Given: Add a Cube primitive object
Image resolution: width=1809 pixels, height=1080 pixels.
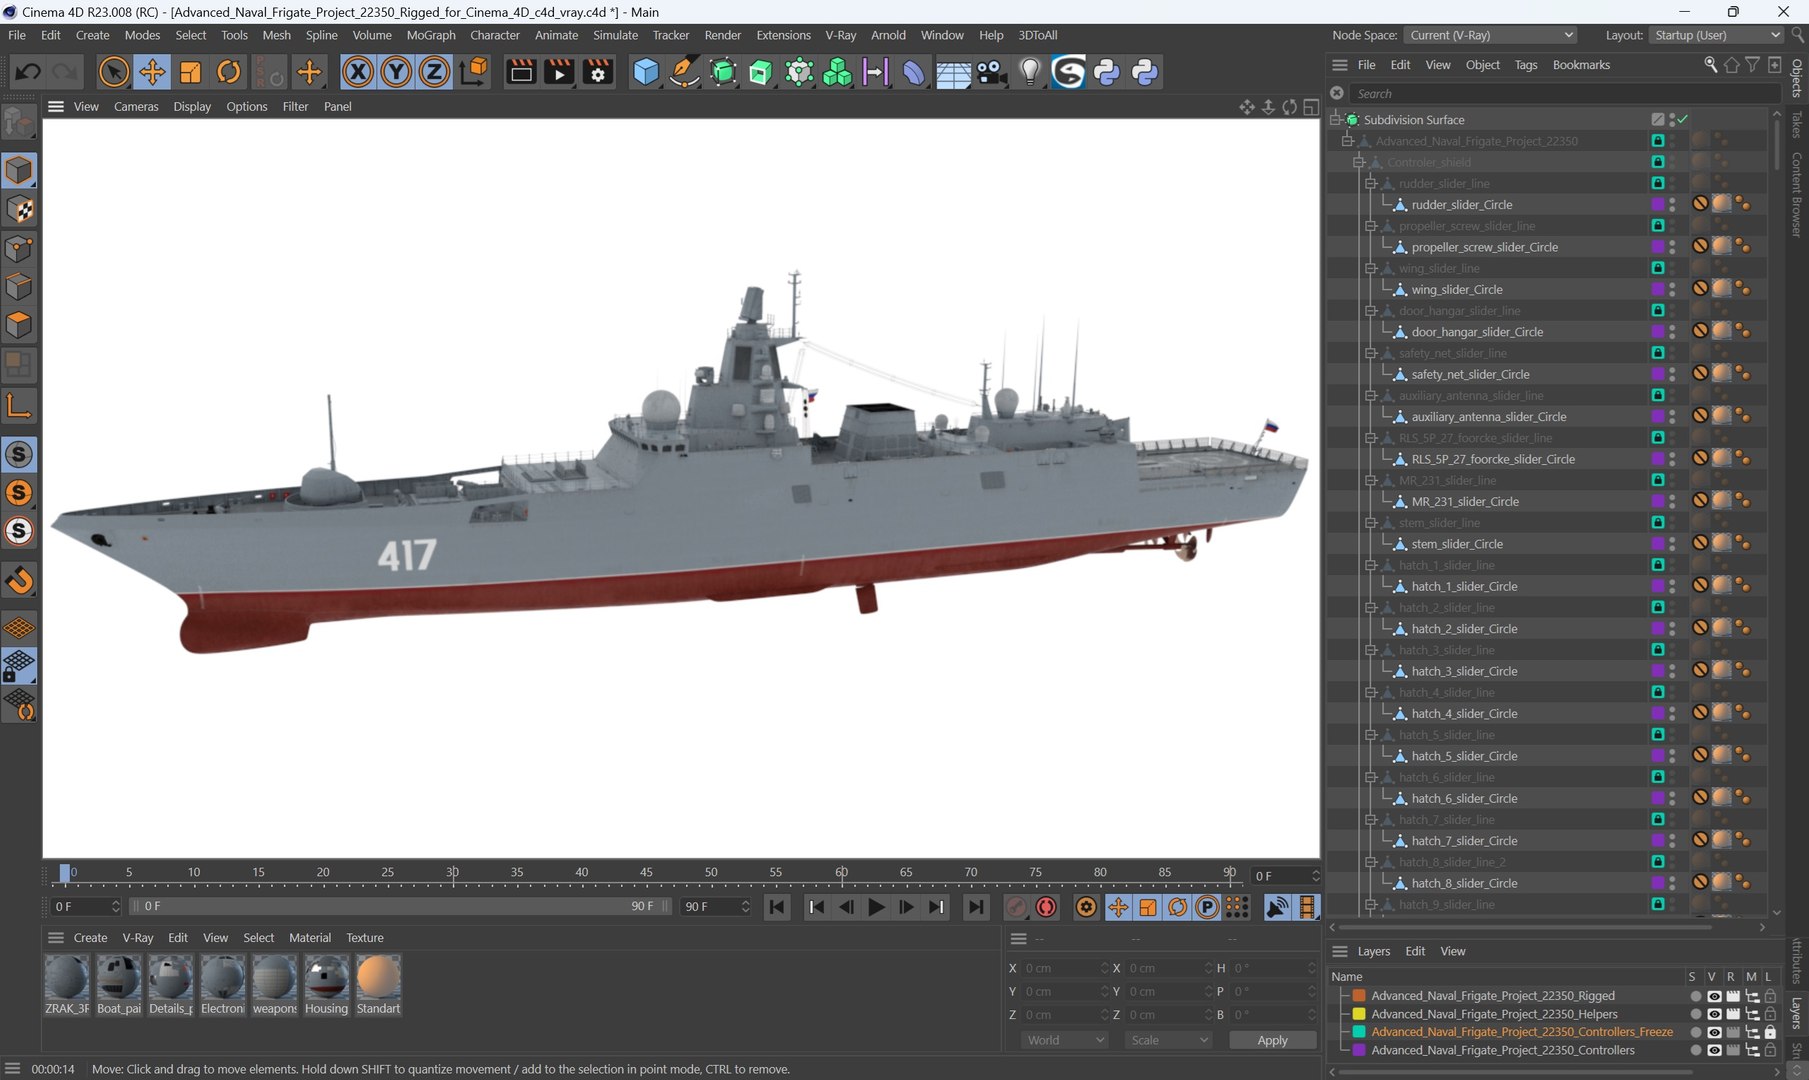Looking at the screenshot, I should point(646,72).
